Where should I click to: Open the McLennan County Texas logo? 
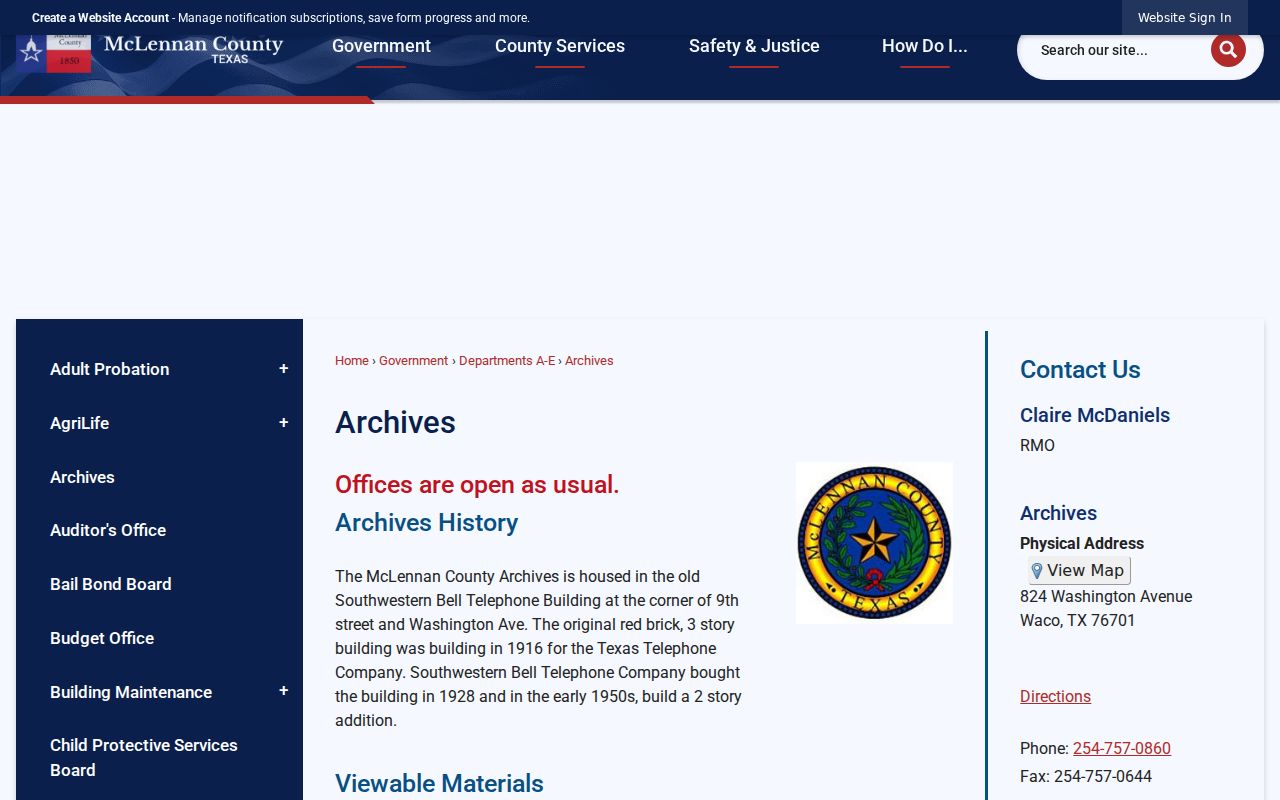click(x=150, y=52)
